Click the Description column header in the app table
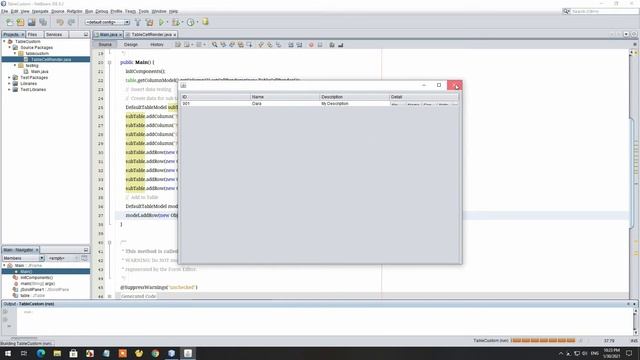Viewport: 640px width, 360px height. [x=354, y=97]
